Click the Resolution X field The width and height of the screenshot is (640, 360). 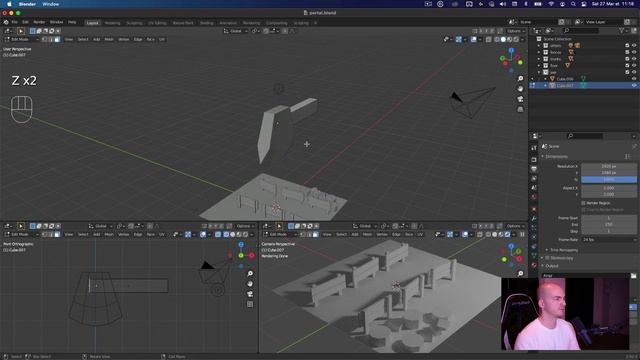click(x=609, y=166)
